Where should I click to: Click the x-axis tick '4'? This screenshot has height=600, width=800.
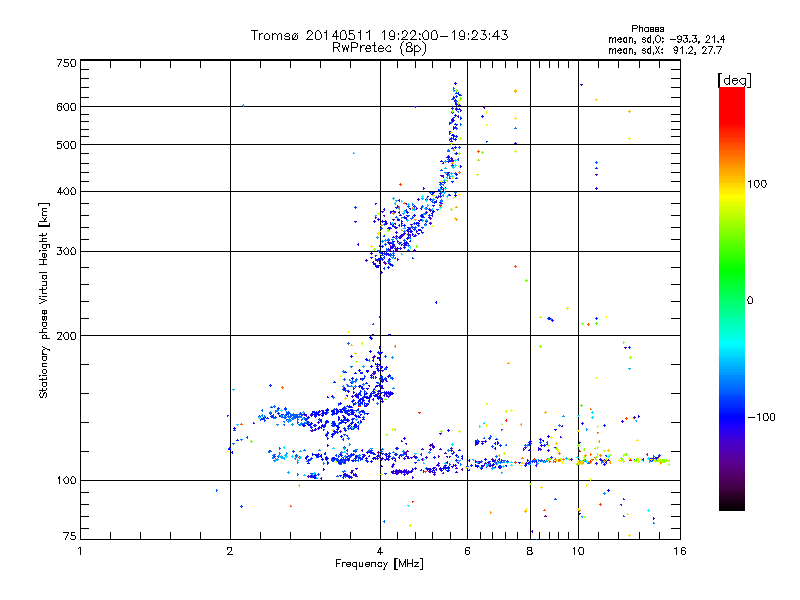(380, 551)
